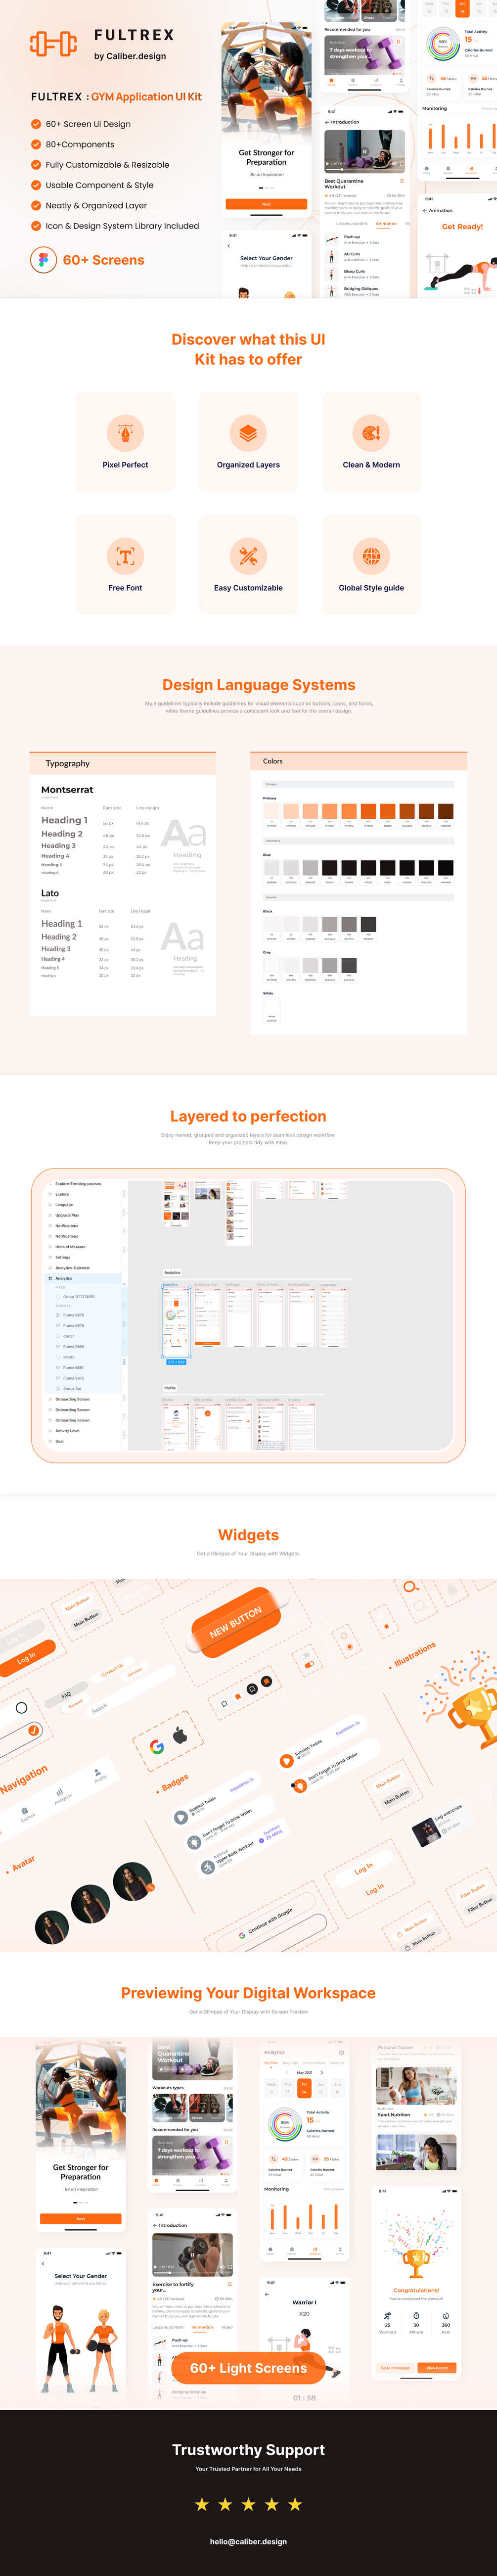Click the trophy on the Congratulations screen

point(416,2263)
